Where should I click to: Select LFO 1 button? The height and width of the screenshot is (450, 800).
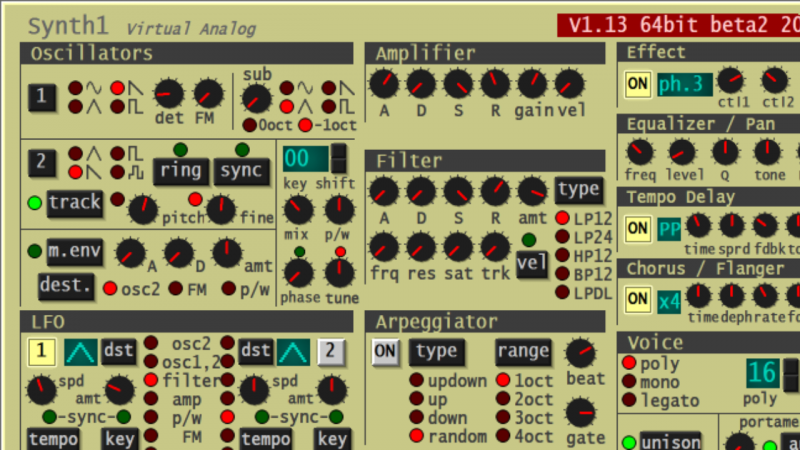(x=41, y=352)
